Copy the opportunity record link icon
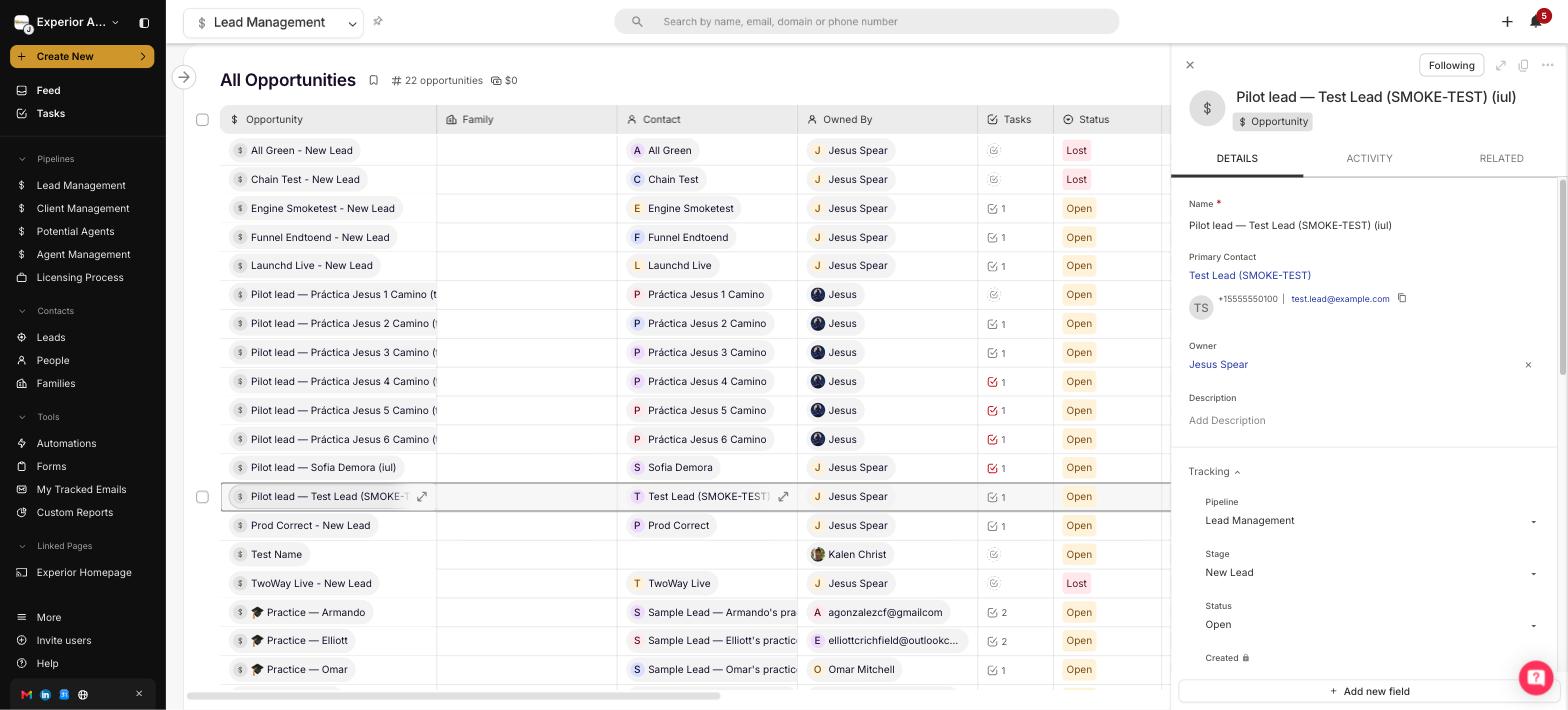Image resolution: width=1568 pixels, height=710 pixels. pos(1523,65)
